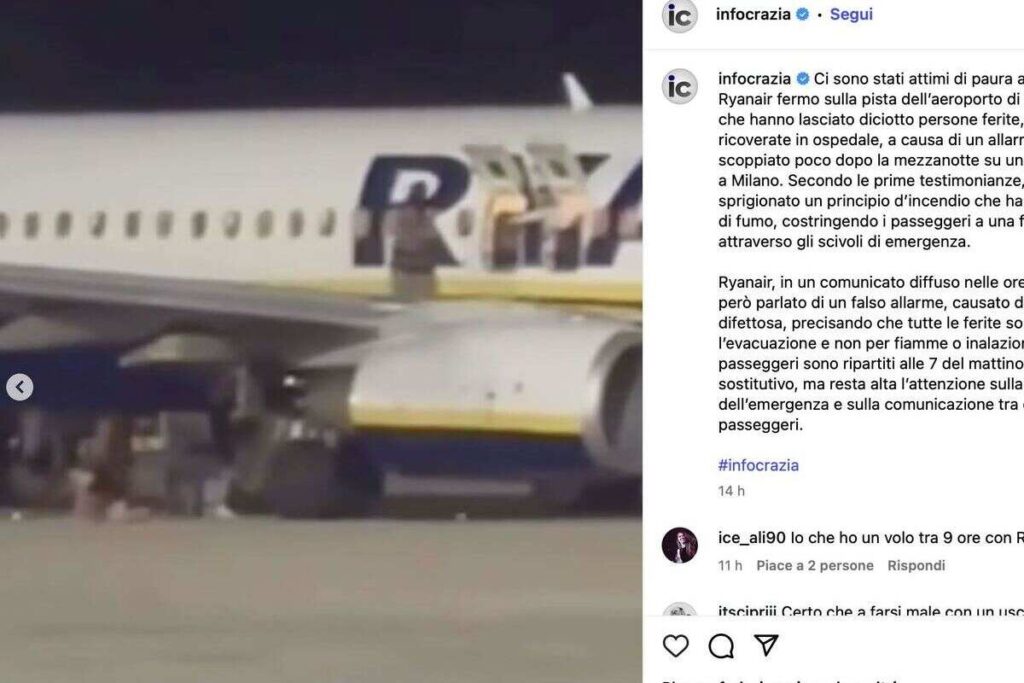This screenshot has width=1024, height=683.
Task: Open infocrazia profile picture in header
Action: (679, 16)
